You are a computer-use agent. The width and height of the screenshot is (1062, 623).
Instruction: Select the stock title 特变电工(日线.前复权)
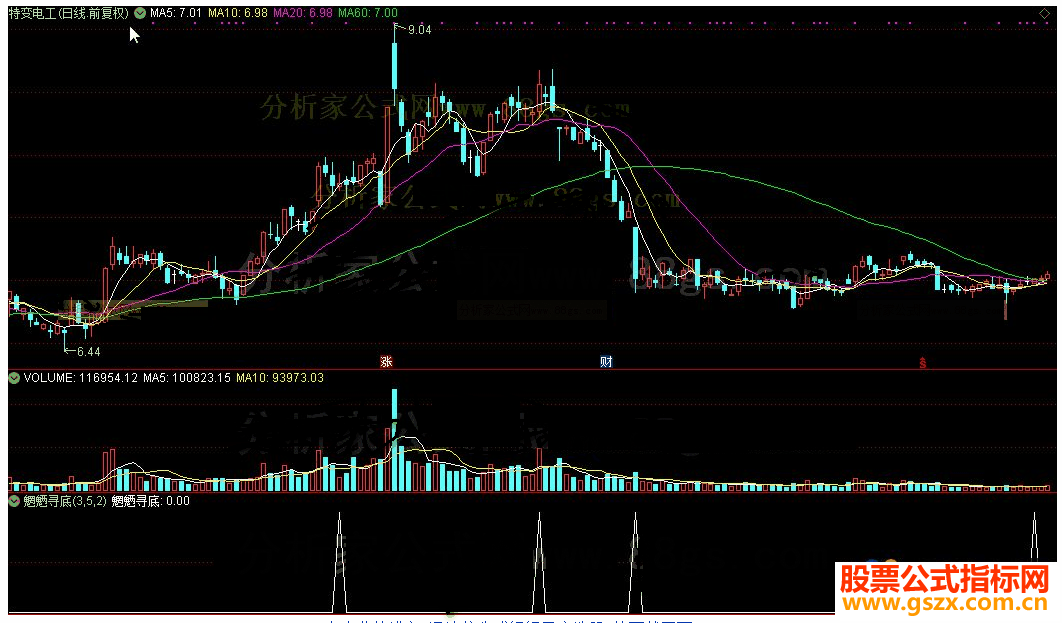tap(68, 13)
